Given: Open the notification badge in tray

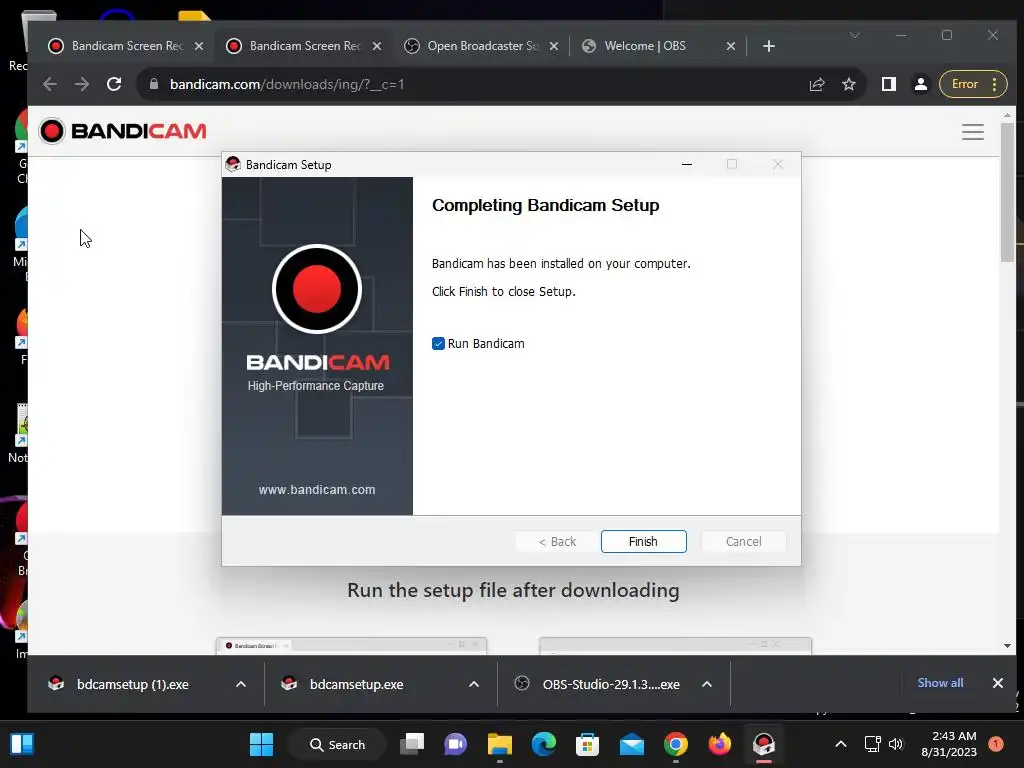Looking at the screenshot, I should click(996, 744).
